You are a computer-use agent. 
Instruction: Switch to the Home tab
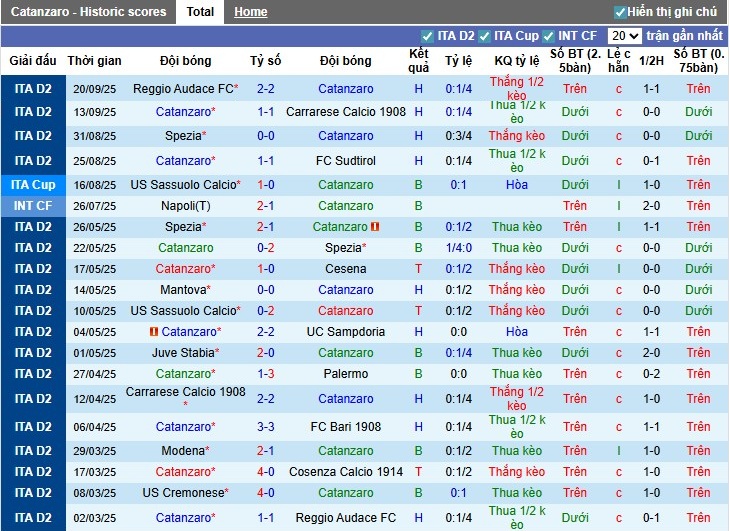(250, 12)
